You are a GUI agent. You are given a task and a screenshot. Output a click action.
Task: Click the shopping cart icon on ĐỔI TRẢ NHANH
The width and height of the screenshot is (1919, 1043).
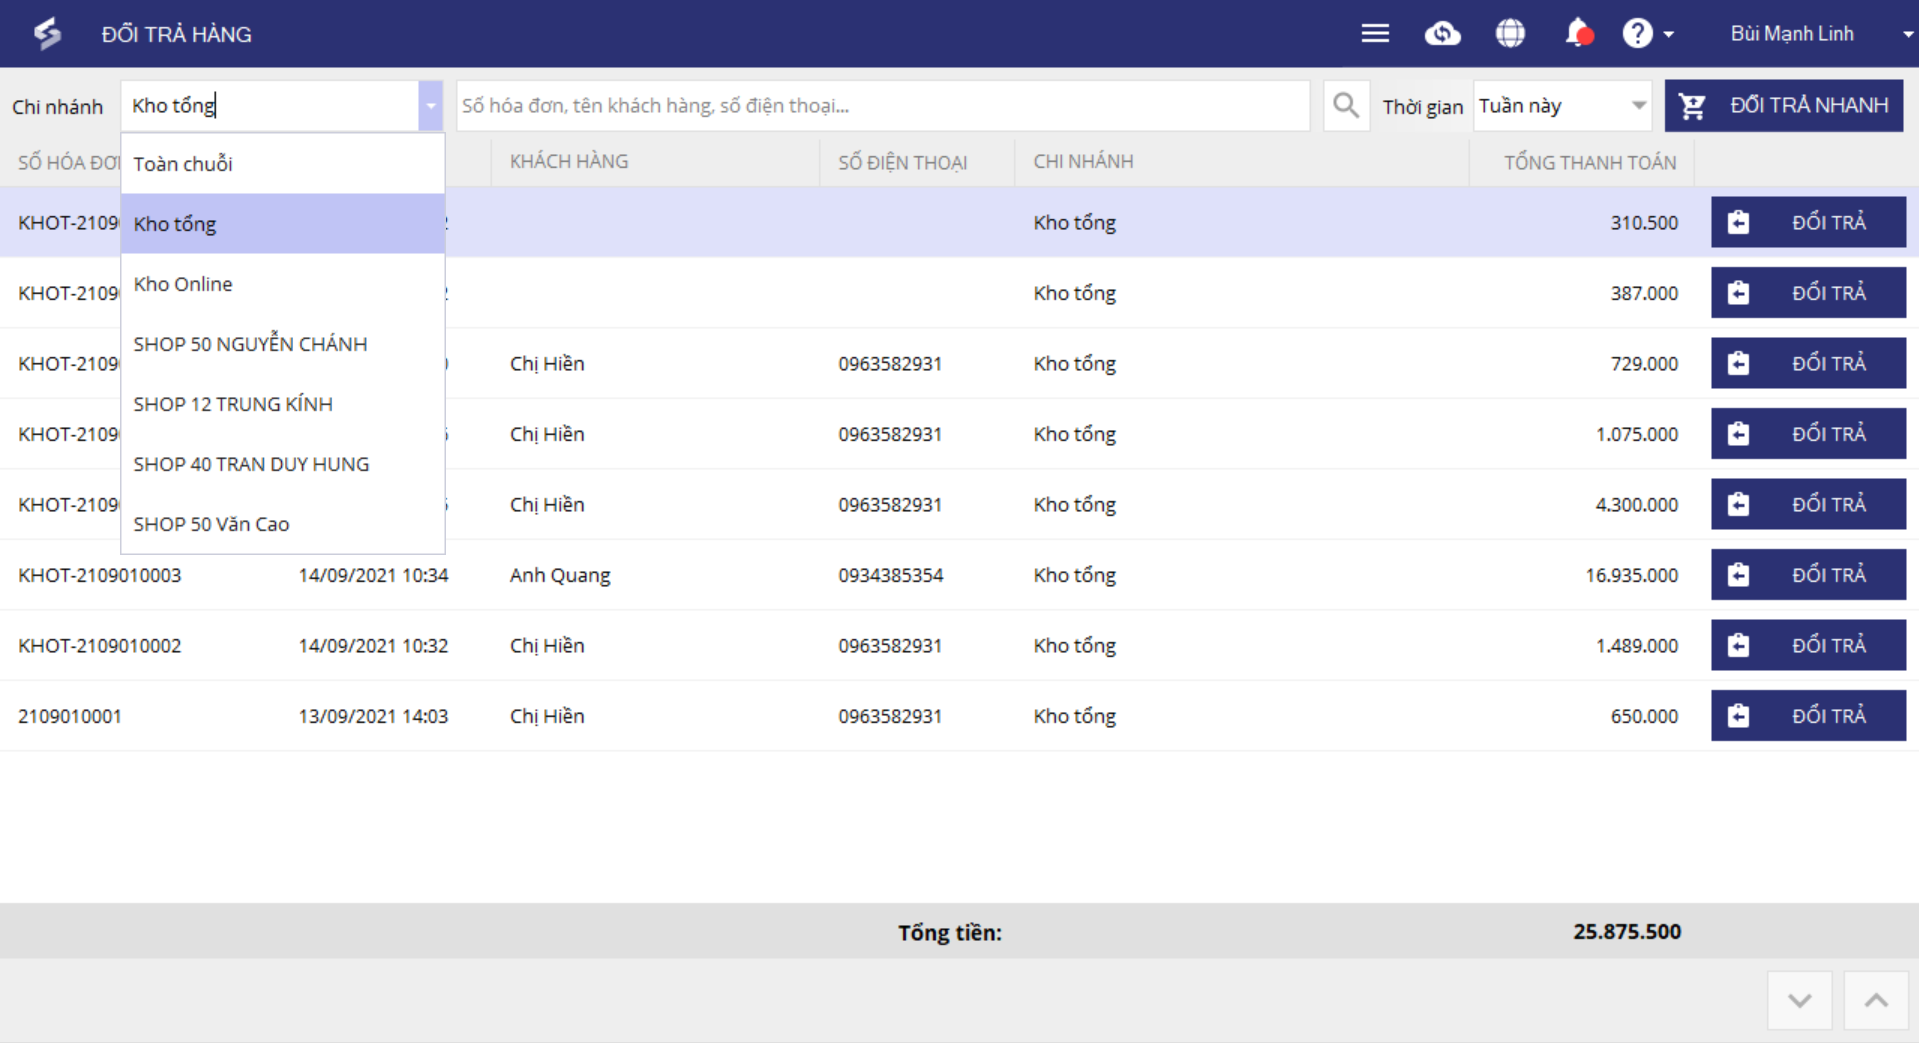1692,106
